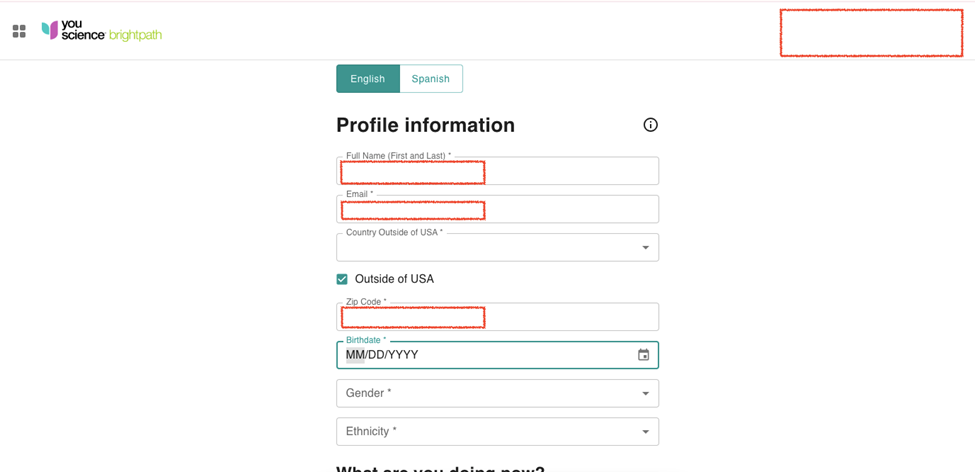The height and width of the screenshot is (472, 975).
Task: Click the Country Outside of USA arrow
Action: pos(645,248)
